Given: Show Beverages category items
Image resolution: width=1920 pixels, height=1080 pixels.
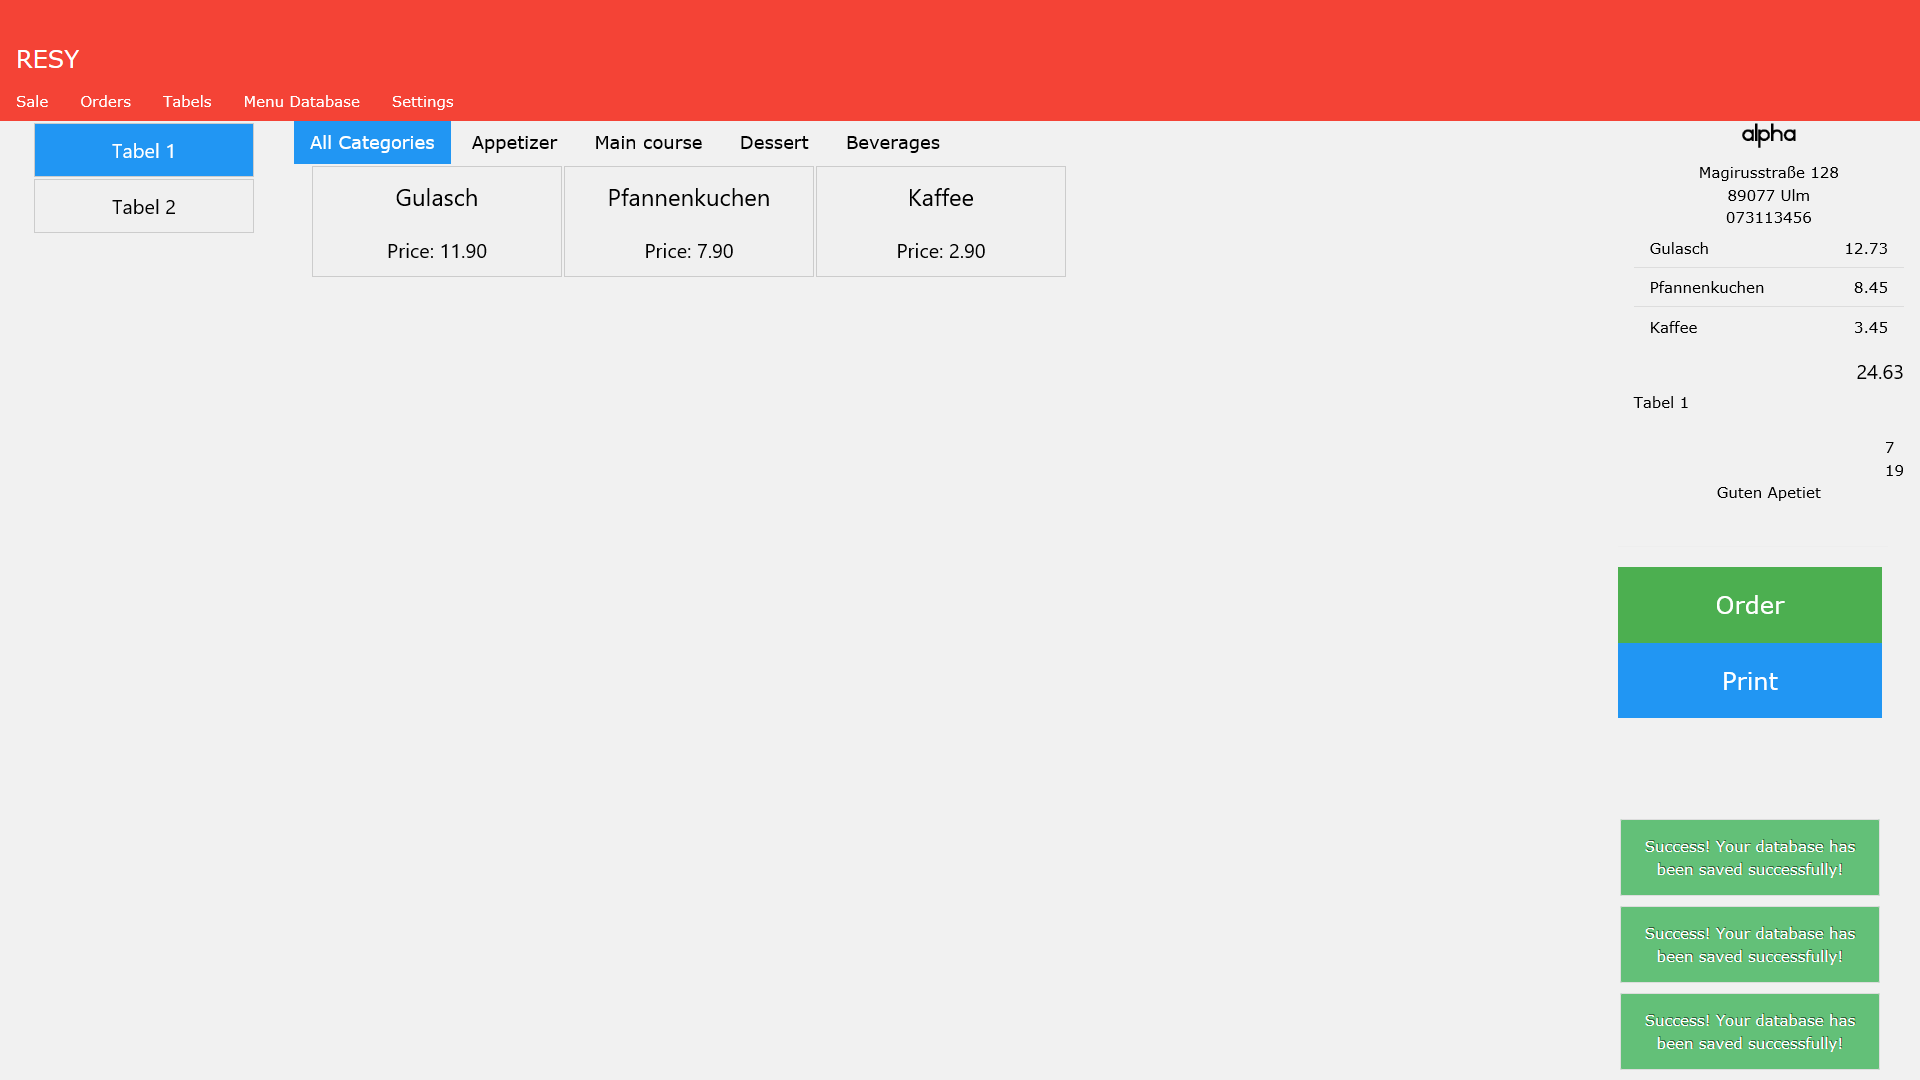Looking at the screenshot, I should pyautogui.click(x=892, y=143).
